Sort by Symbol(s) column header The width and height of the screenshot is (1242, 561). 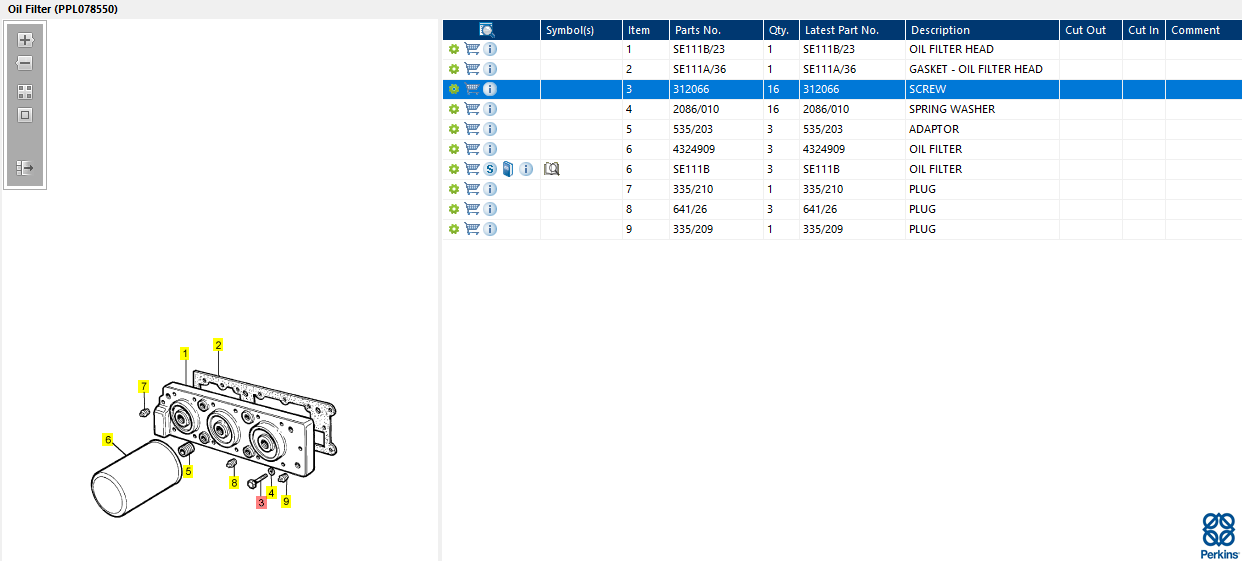[581, 30]
